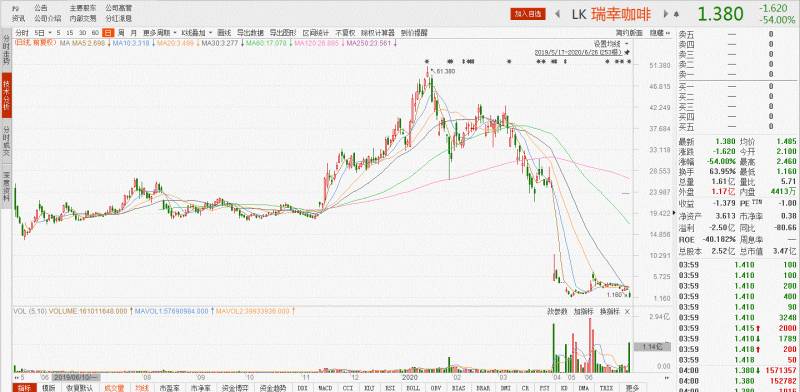Click next stock arrow after 瑞幸咖啡
The image size is (800, 392).
(x=665, y=14)
